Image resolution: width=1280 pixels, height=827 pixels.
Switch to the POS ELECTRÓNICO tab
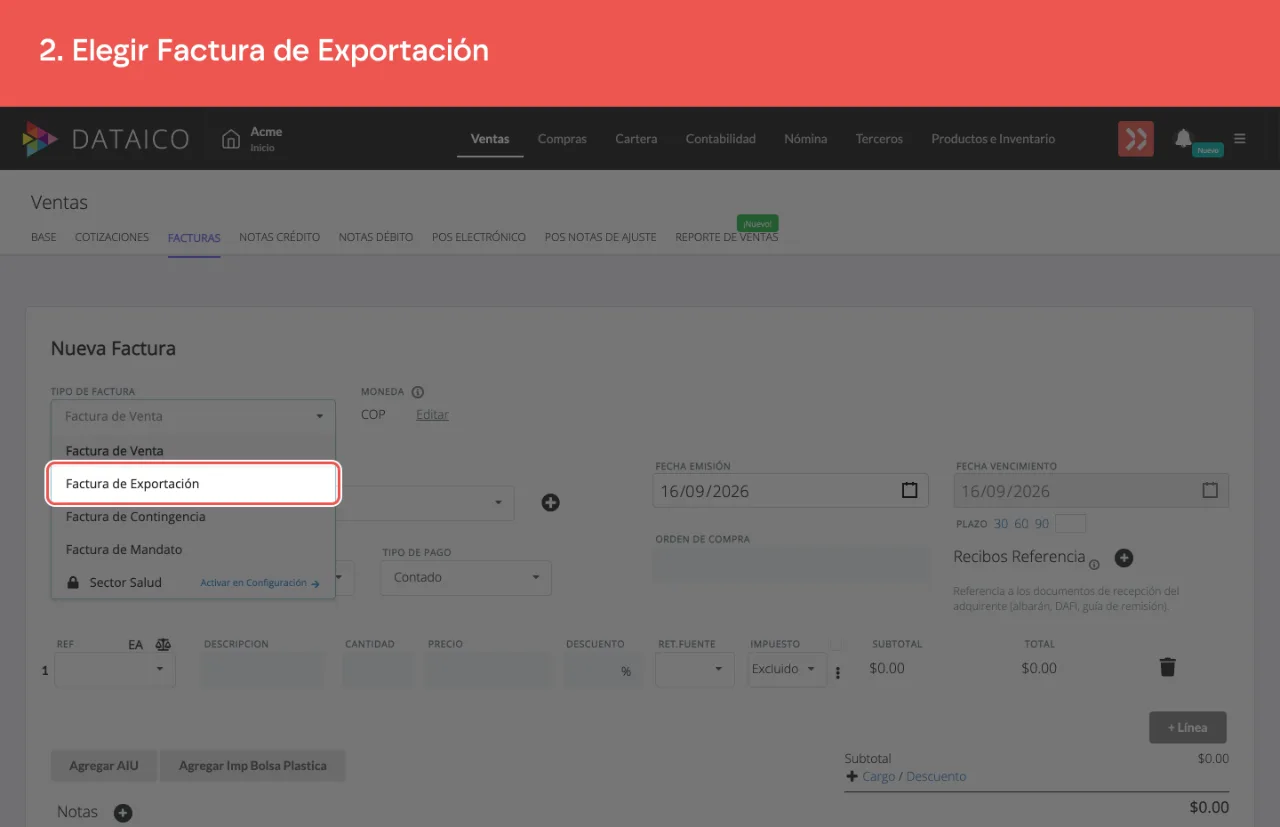tap(479, 237)
